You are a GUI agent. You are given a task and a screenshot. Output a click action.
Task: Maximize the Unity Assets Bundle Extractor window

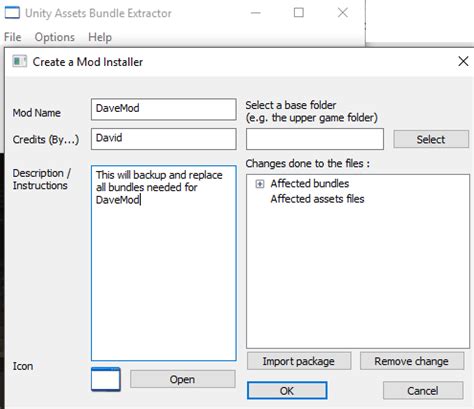[299, 13]
